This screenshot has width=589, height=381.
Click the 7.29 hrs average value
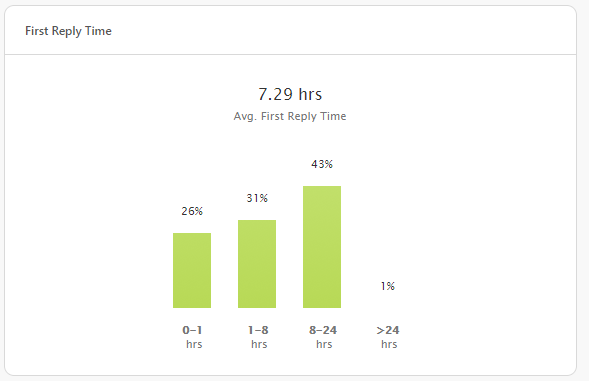tap(290, 94)
